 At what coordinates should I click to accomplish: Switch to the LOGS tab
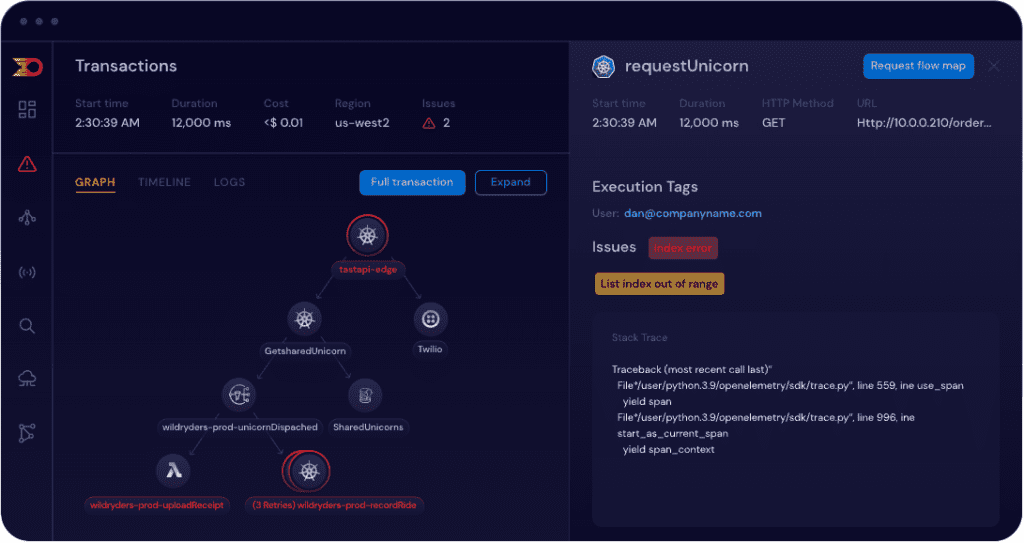click(x=229, y=182)
